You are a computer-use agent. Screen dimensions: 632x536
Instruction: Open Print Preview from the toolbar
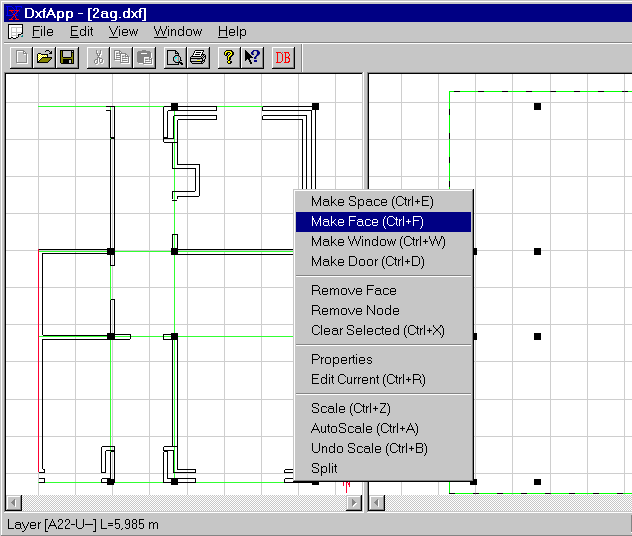pyautogui.click(x=175, y=58)
